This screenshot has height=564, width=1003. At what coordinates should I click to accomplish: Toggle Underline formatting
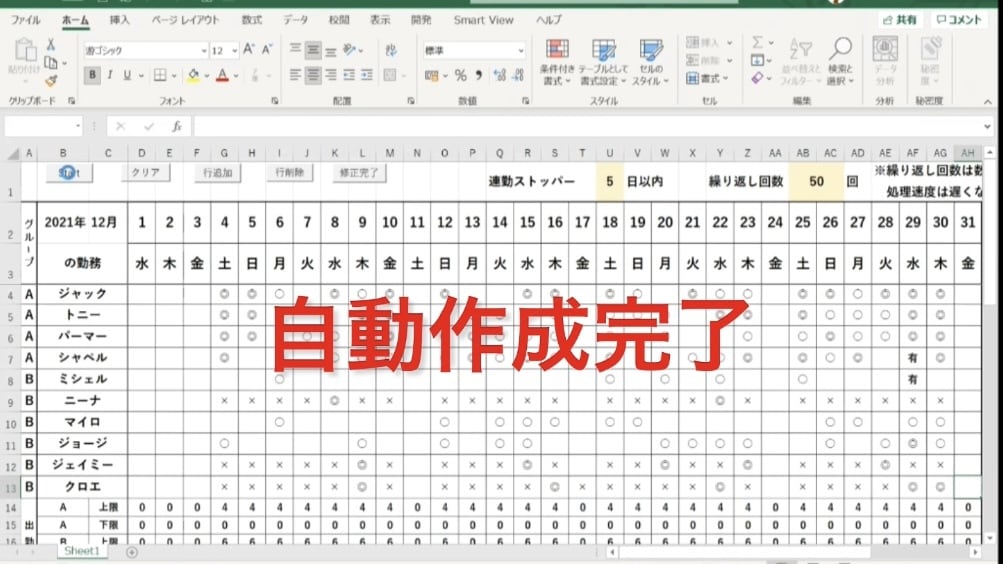[x=127, y=75]
